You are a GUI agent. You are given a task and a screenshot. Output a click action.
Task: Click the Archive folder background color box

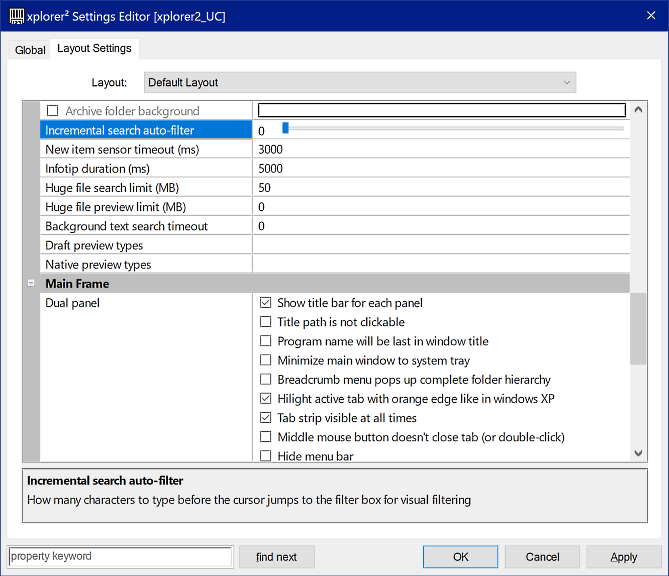[442, 110]
